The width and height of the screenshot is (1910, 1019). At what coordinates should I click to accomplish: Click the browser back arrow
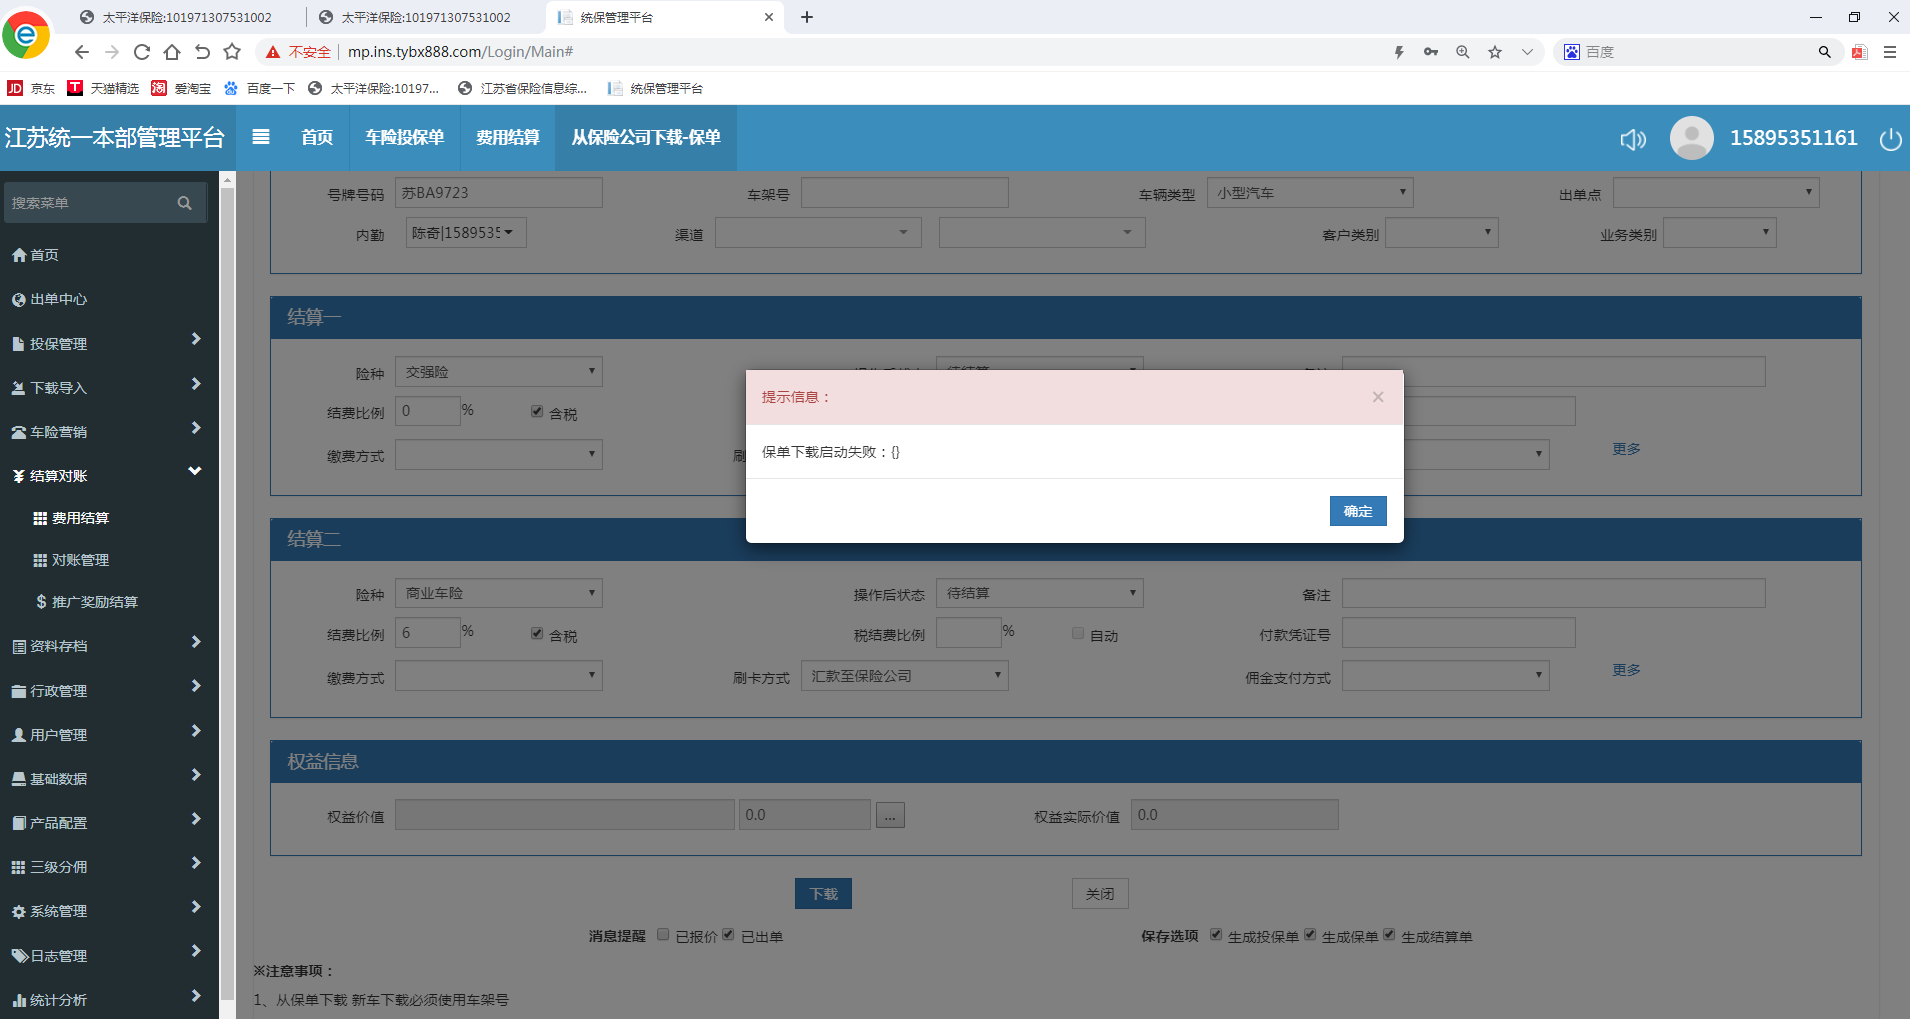82,52
